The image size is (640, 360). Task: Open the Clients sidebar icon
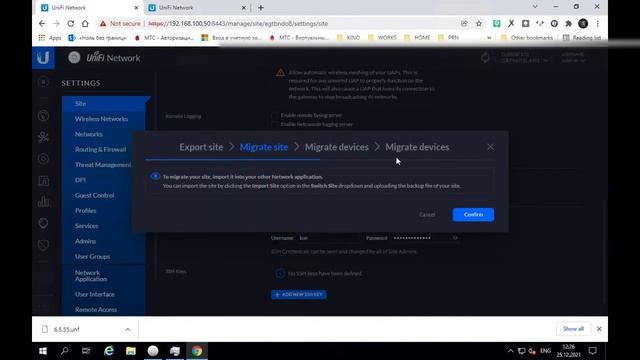coord(43,180)
